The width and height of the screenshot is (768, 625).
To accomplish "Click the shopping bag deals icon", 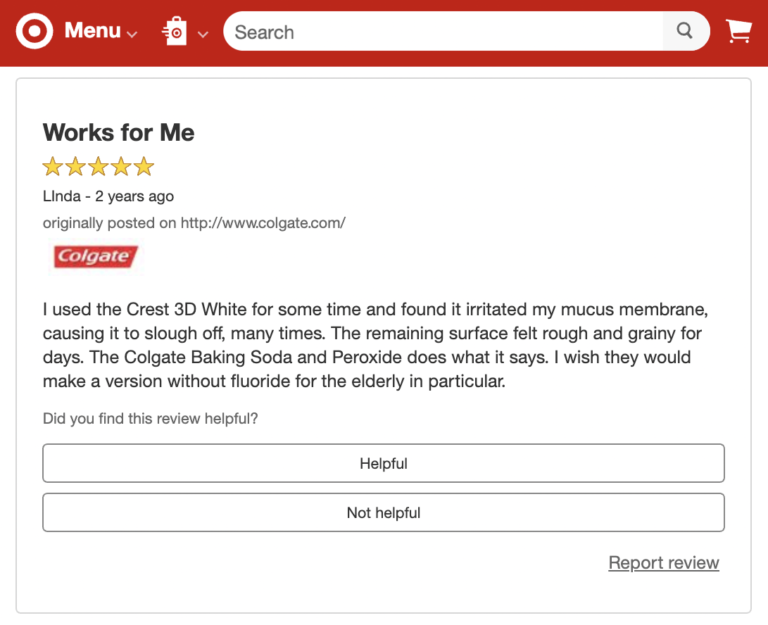I will [x=175, y=31].
